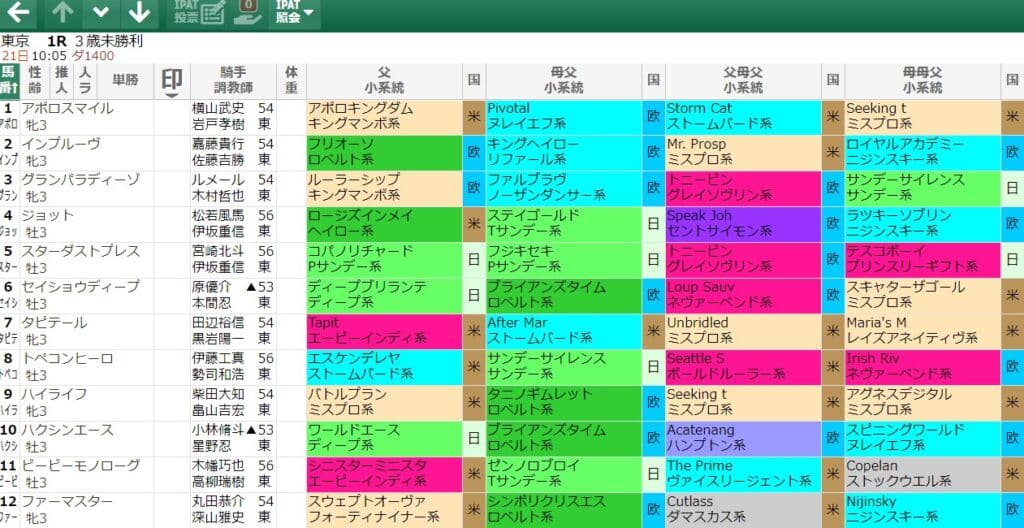Click sire cell ディープブリランテ
Screen dimensions: 1024x528
[385, 295]
